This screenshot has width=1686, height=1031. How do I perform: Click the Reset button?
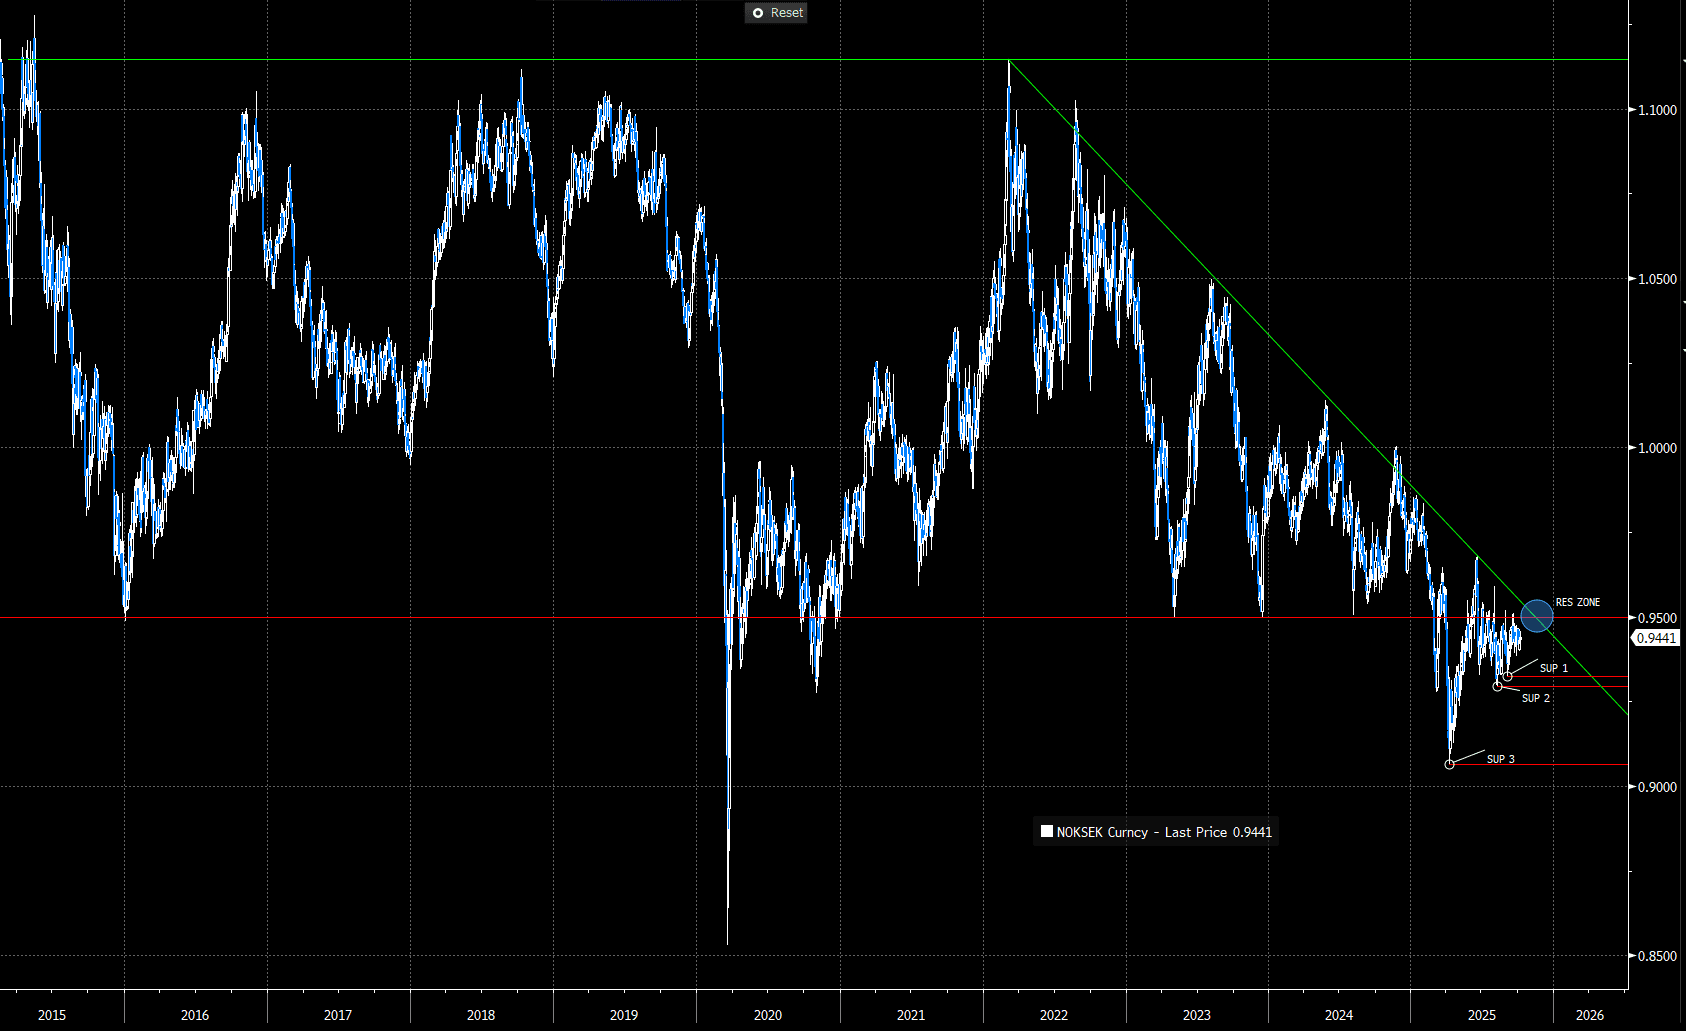(x=776, y=13)
